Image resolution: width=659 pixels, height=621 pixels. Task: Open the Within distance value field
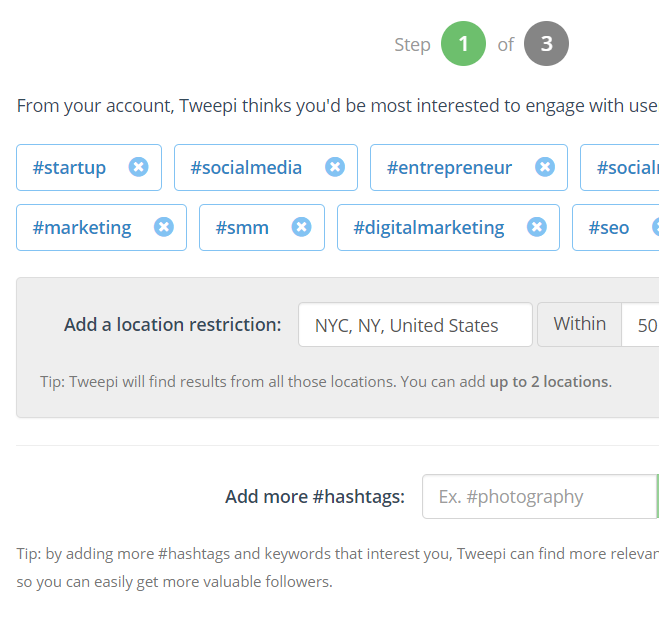641,325
